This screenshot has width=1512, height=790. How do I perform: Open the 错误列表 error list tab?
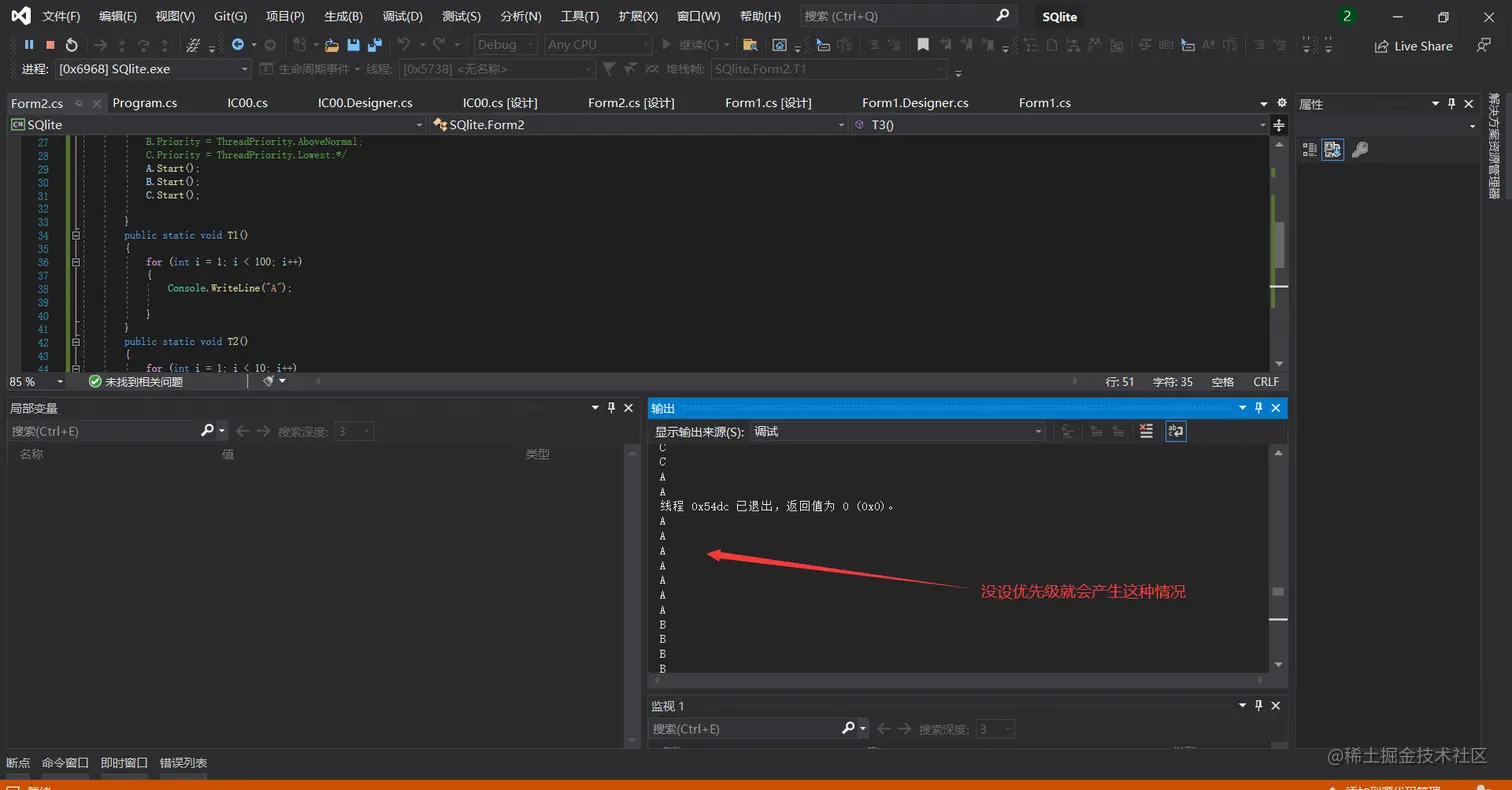(x=183, y=763)
